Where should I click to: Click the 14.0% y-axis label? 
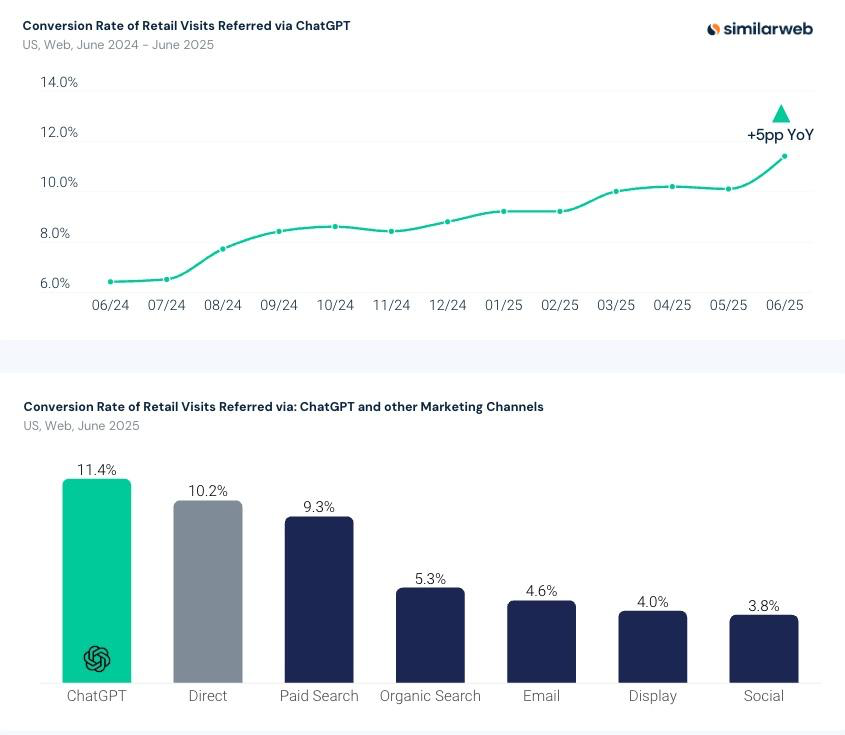tap(59, 82)
